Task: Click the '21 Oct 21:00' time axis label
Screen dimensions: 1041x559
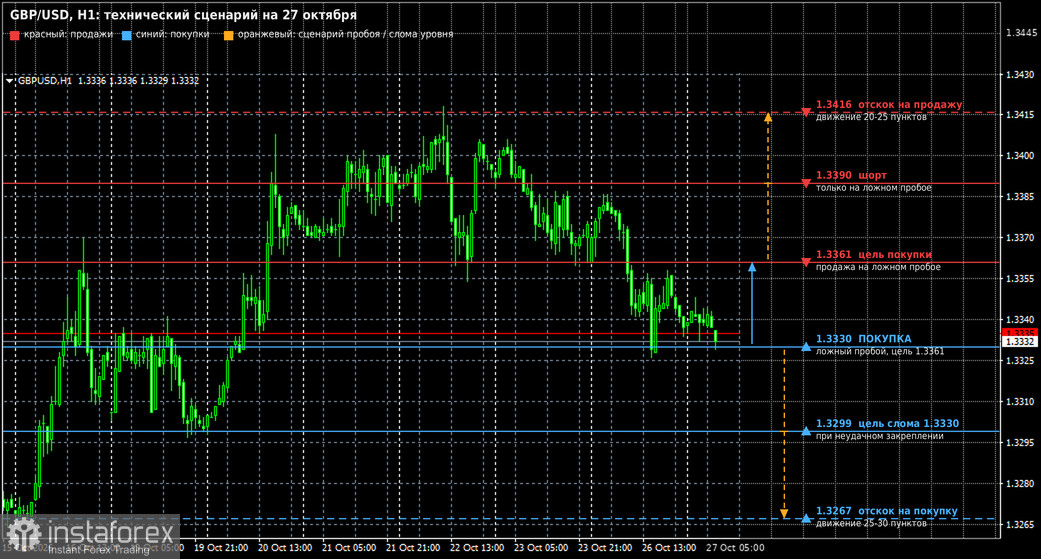Action: click(413, 548)
